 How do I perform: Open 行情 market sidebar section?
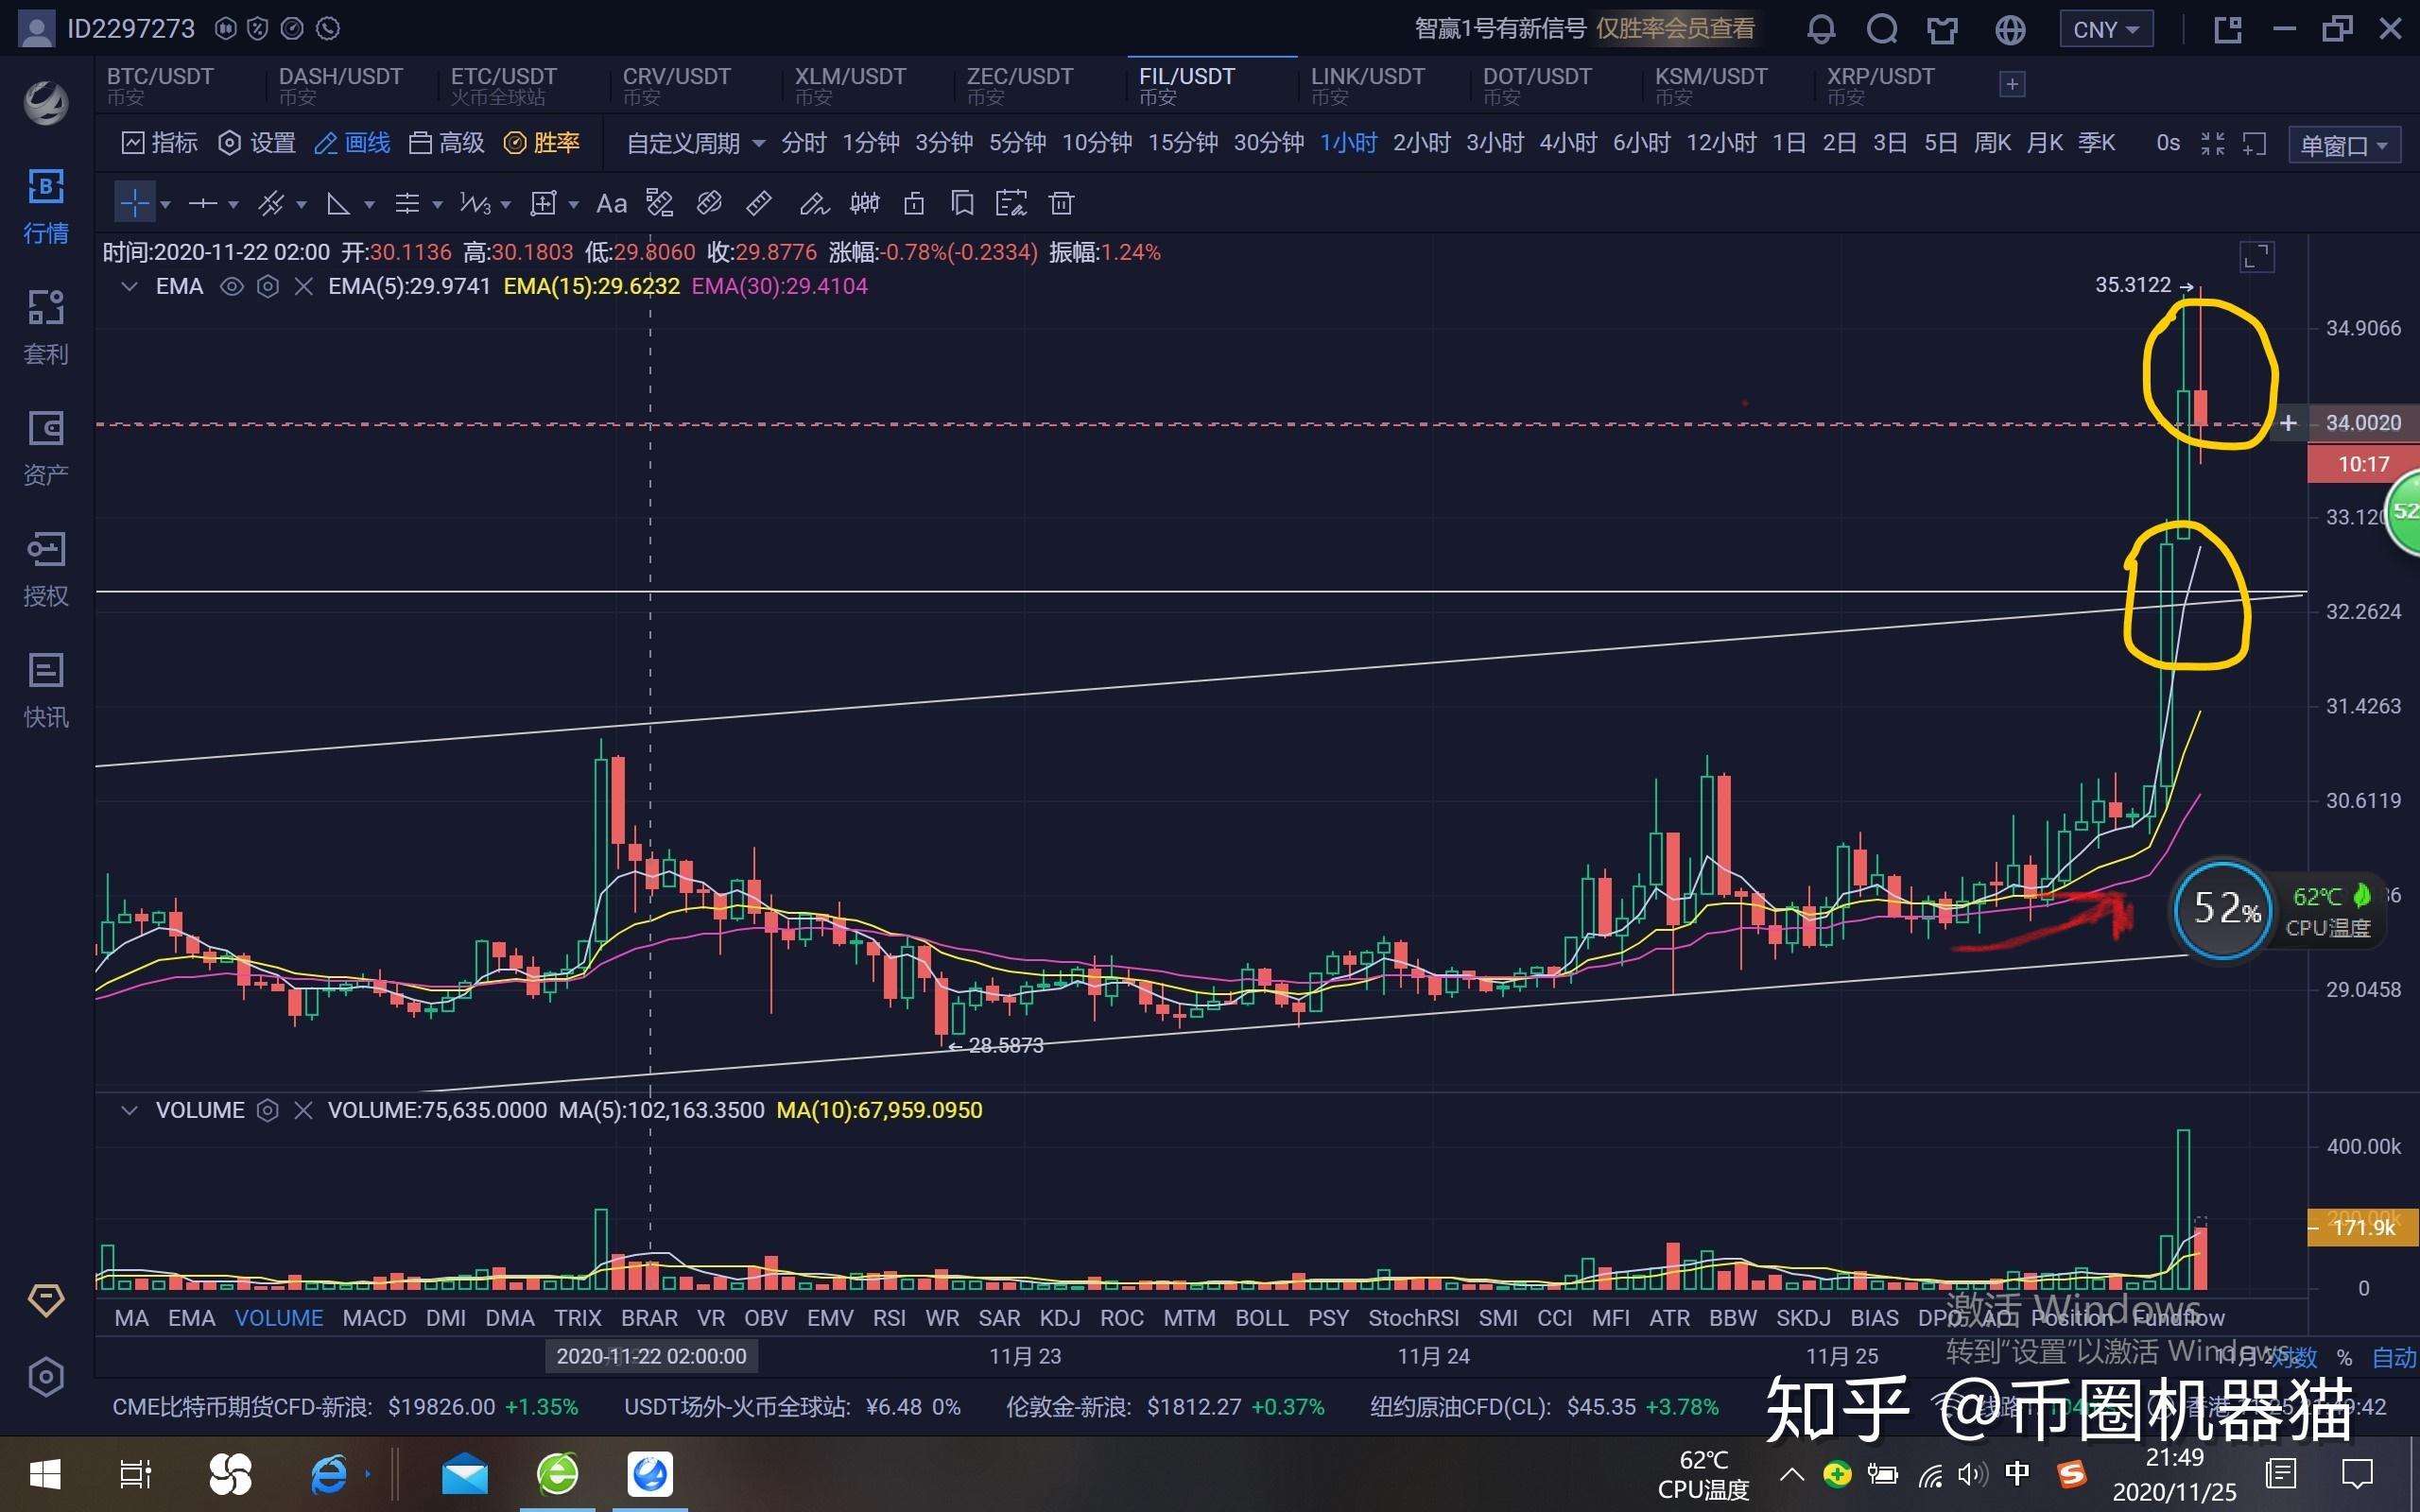[46, 207]
